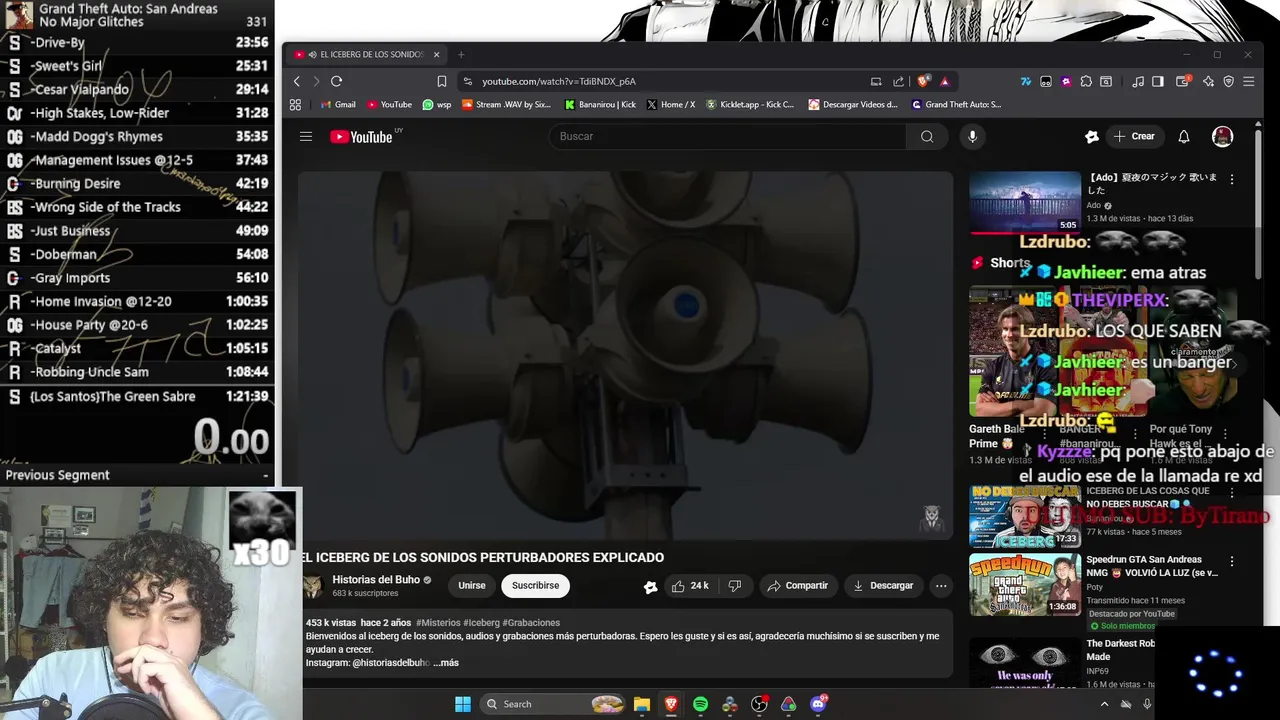Open the Bananirou Kick bookmark
The height and width of the screenshot is (720, 1280).
click(x=600, y=104)
